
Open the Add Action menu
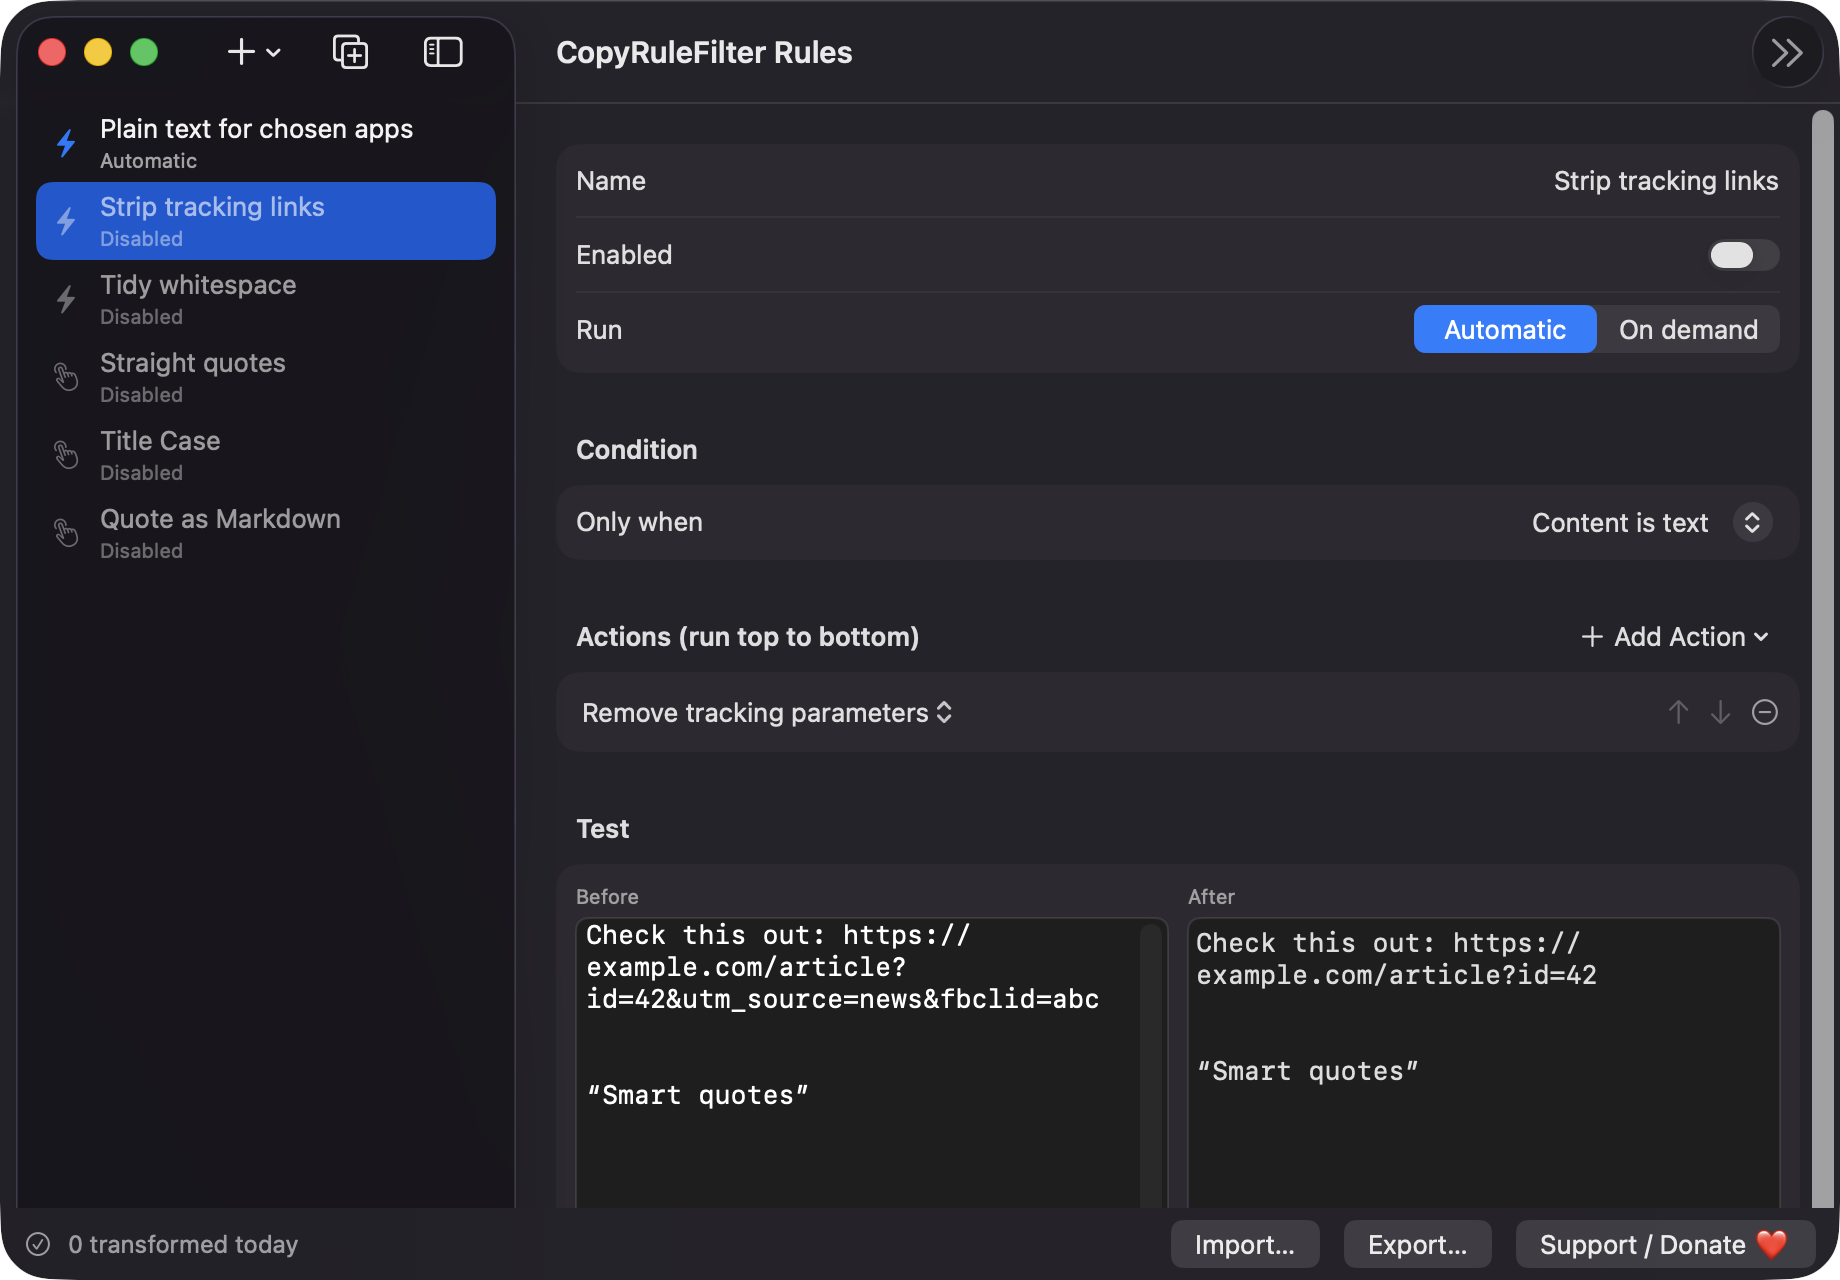(x=1675, y=637)
